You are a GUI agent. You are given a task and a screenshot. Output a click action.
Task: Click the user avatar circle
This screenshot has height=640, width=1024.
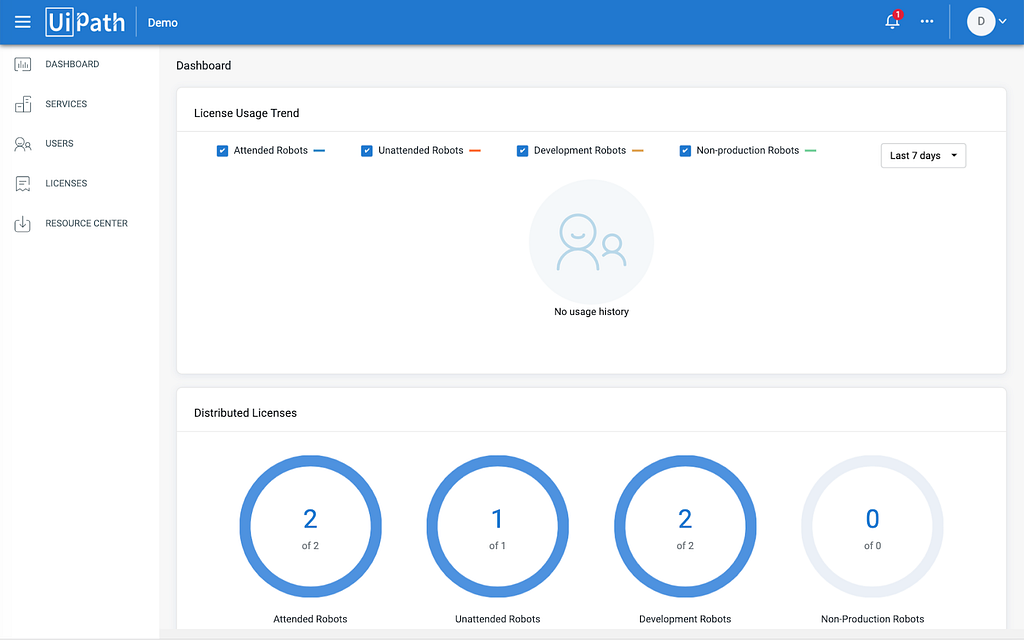(979, 21)
